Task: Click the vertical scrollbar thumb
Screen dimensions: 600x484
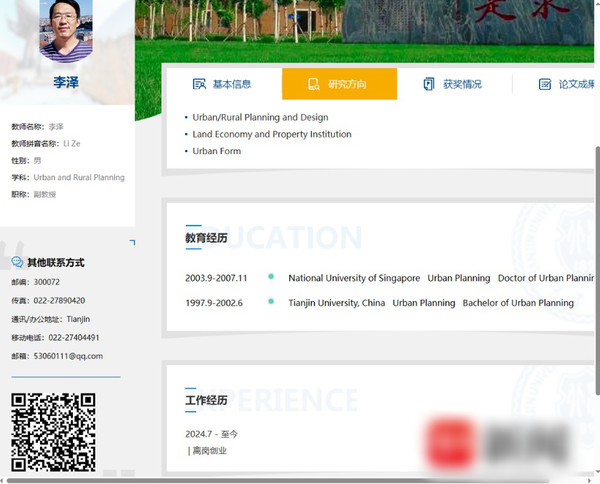Action: [597, 270]
